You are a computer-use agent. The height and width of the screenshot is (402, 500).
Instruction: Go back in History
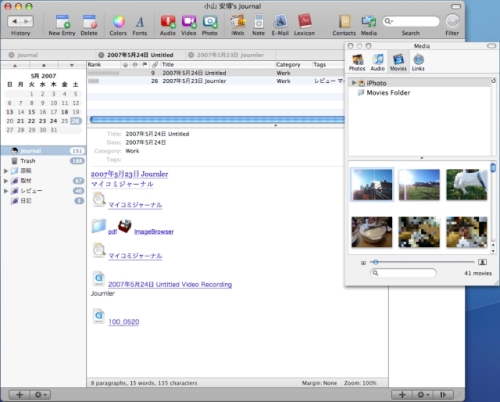14,21
